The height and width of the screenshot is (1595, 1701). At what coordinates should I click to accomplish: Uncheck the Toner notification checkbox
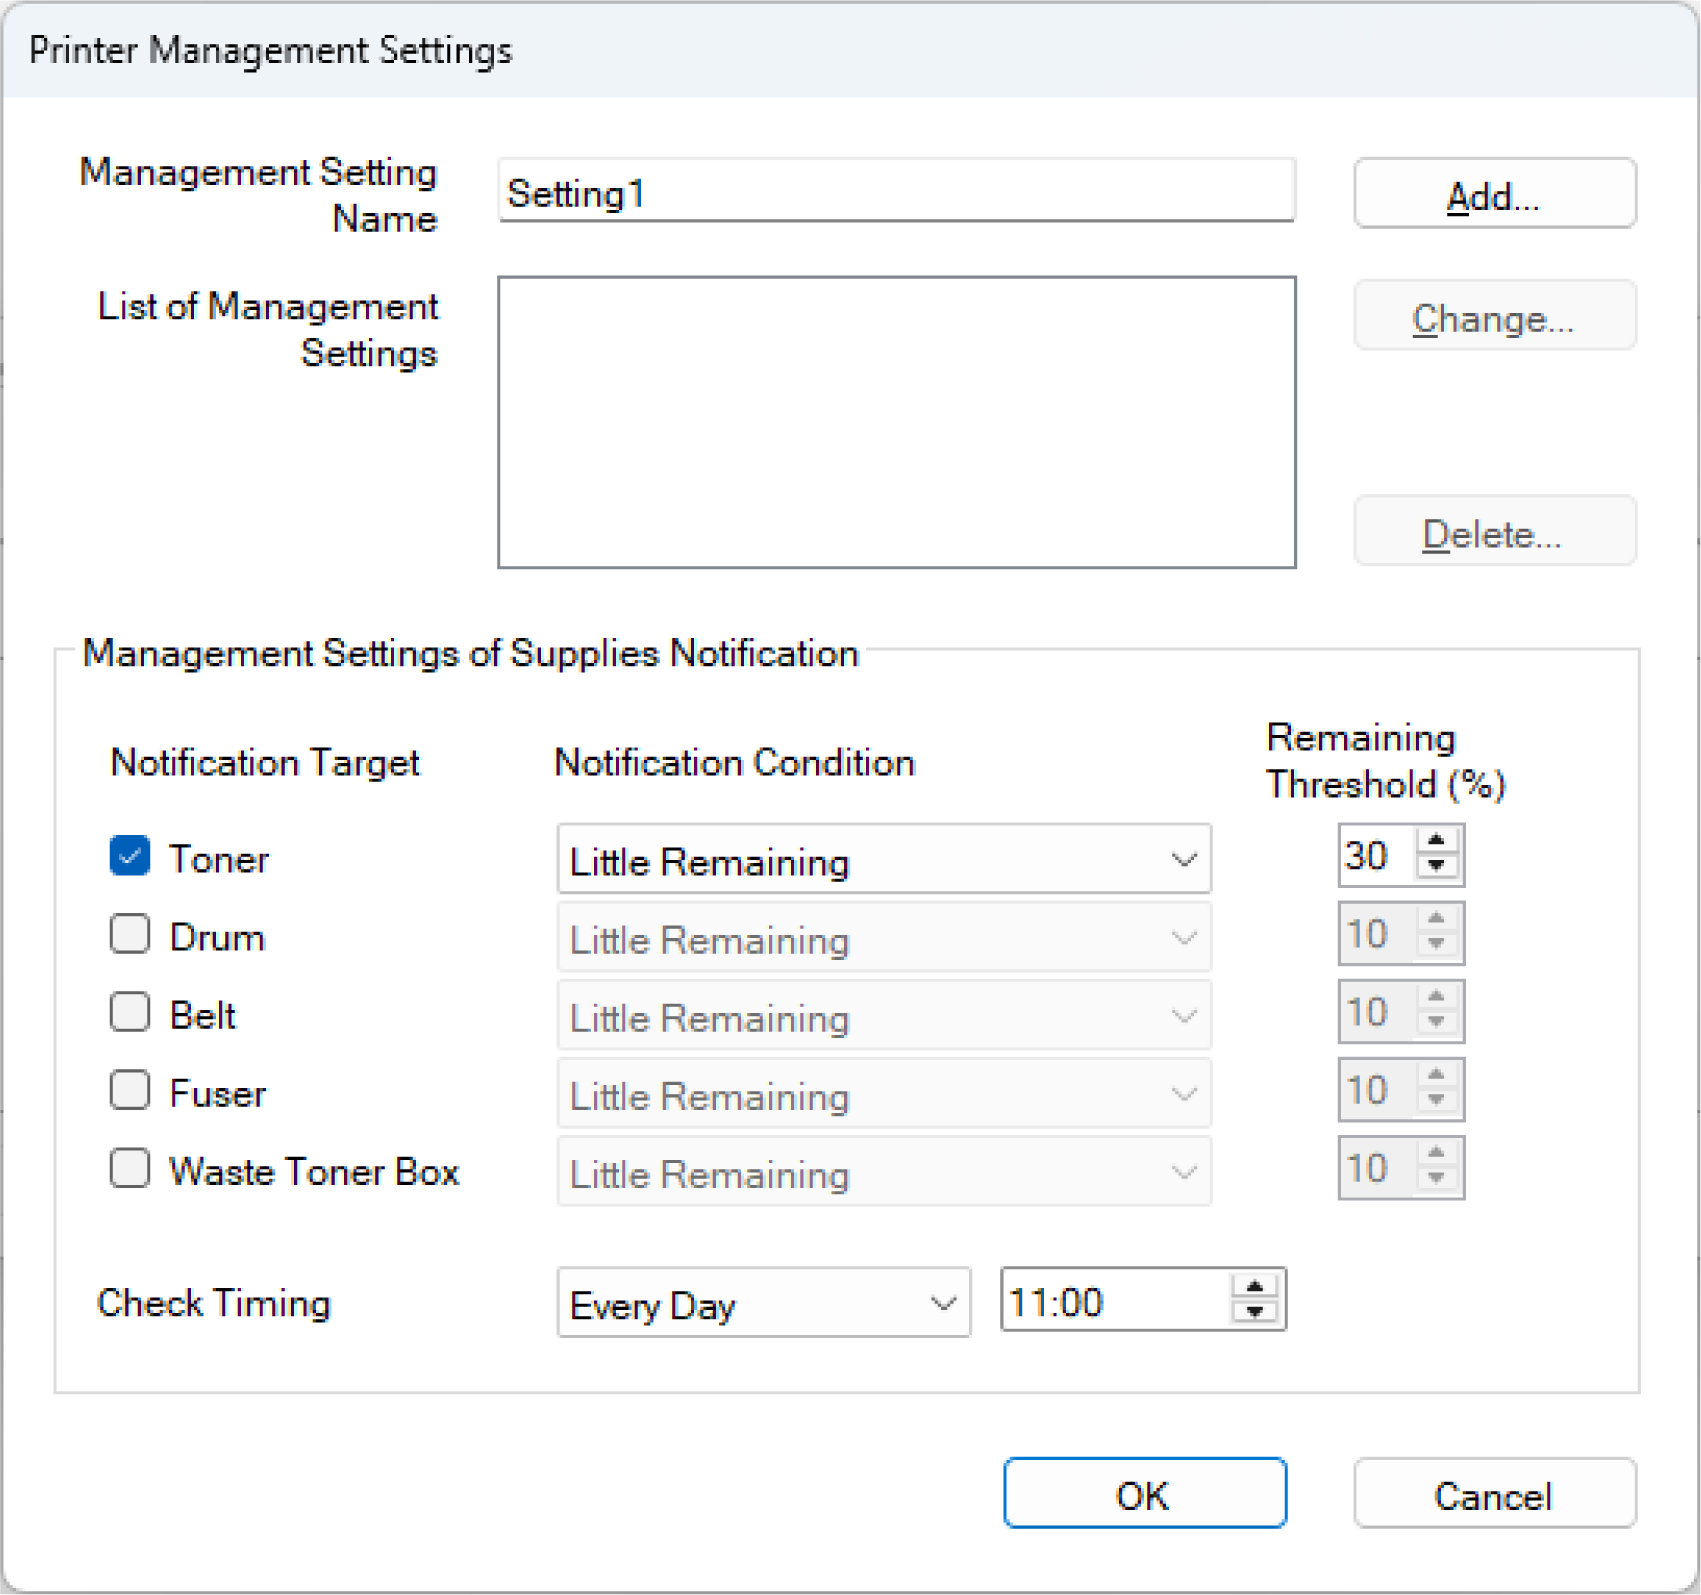pyautogui.click(x=130, y=857)
